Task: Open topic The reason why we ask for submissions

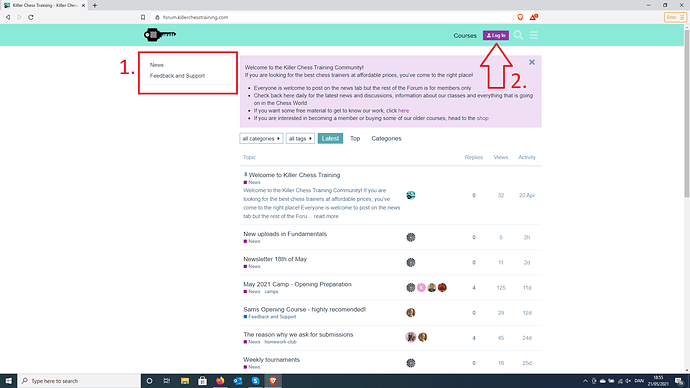Action: tap(298, 334)
